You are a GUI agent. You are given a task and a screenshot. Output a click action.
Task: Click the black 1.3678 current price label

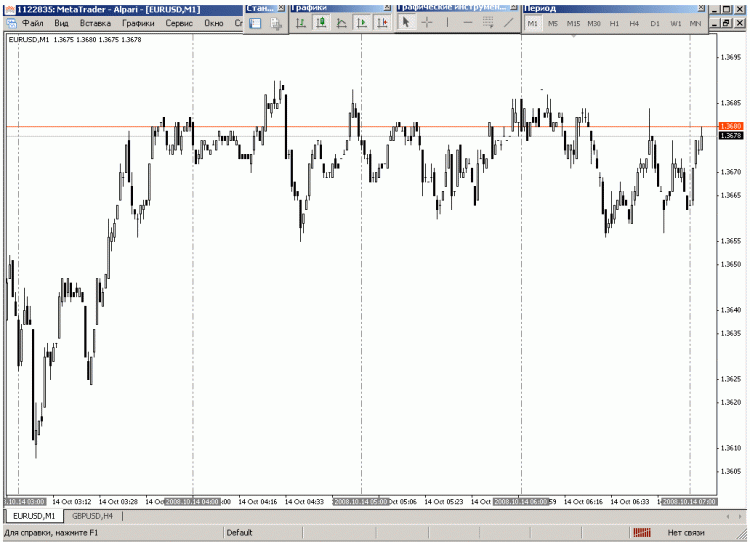(x=730, y=136)
